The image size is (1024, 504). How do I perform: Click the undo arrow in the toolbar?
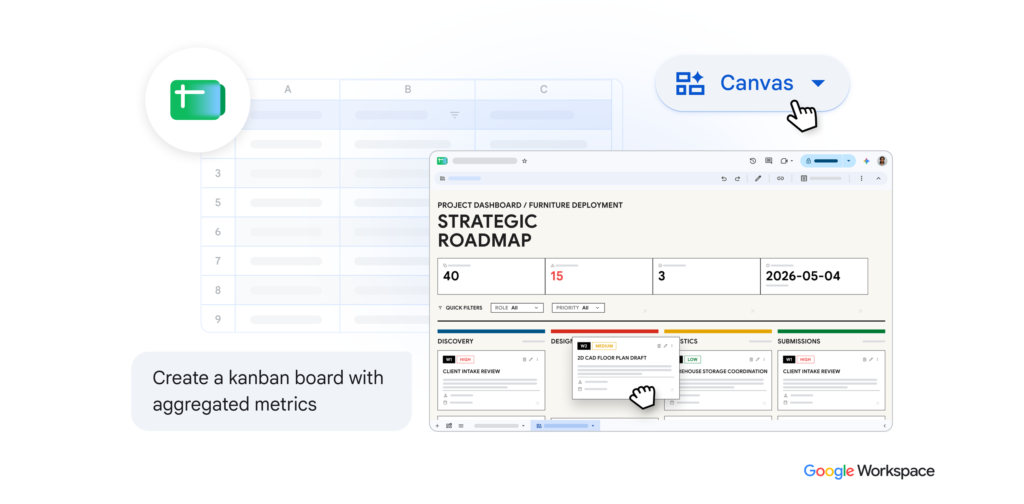[724, 178]
